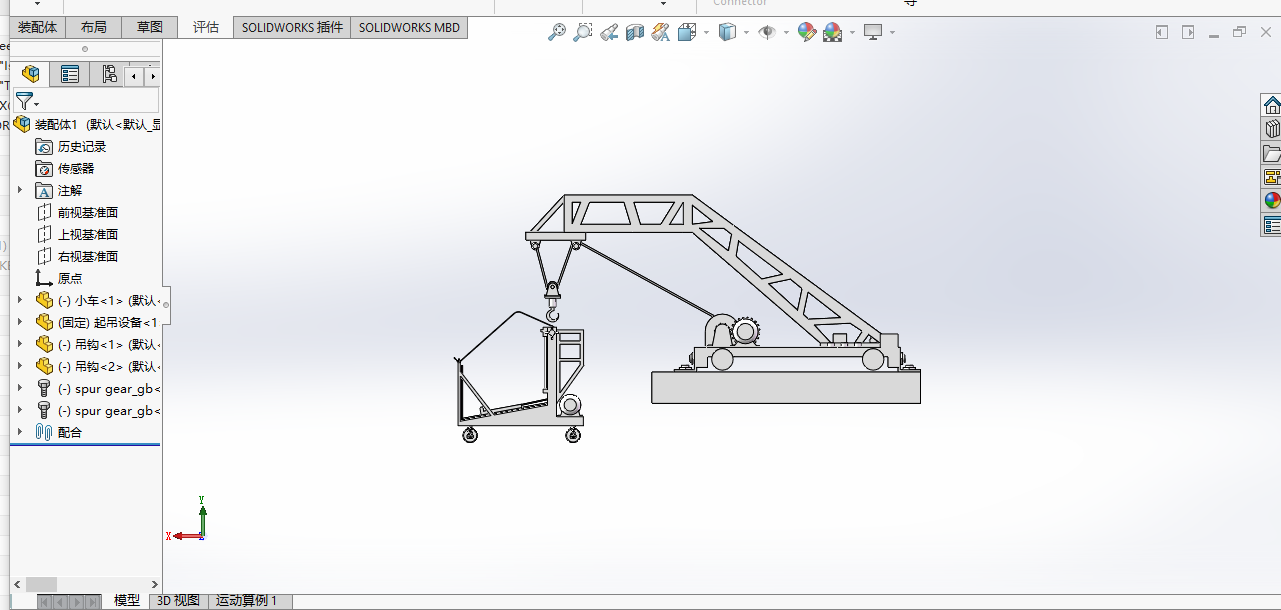Click the Hide/Show Items eye icon
This screenshot has width=1281, height=610.
(767, 32)
